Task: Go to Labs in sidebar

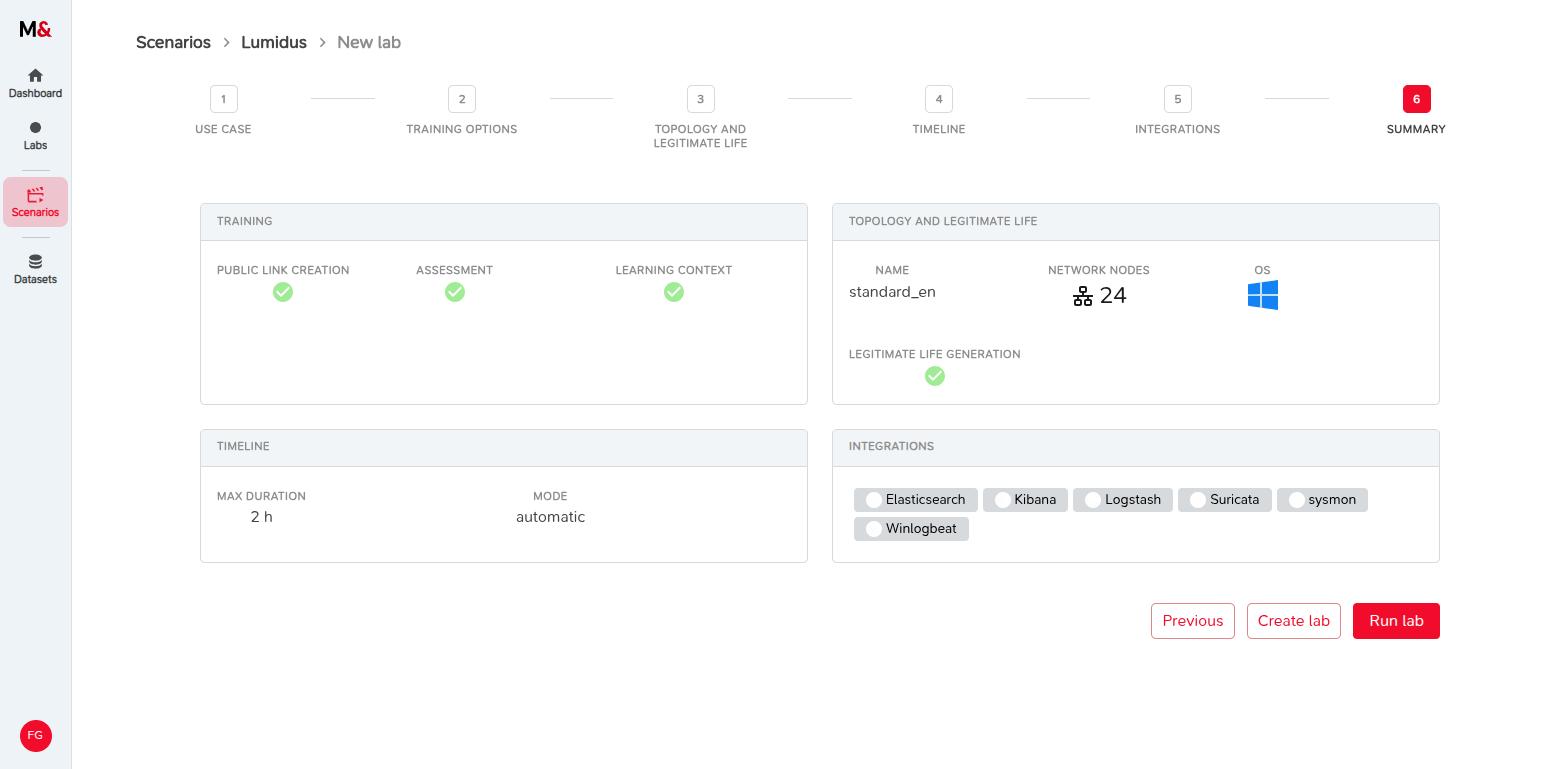Action: tap(35, 135)
